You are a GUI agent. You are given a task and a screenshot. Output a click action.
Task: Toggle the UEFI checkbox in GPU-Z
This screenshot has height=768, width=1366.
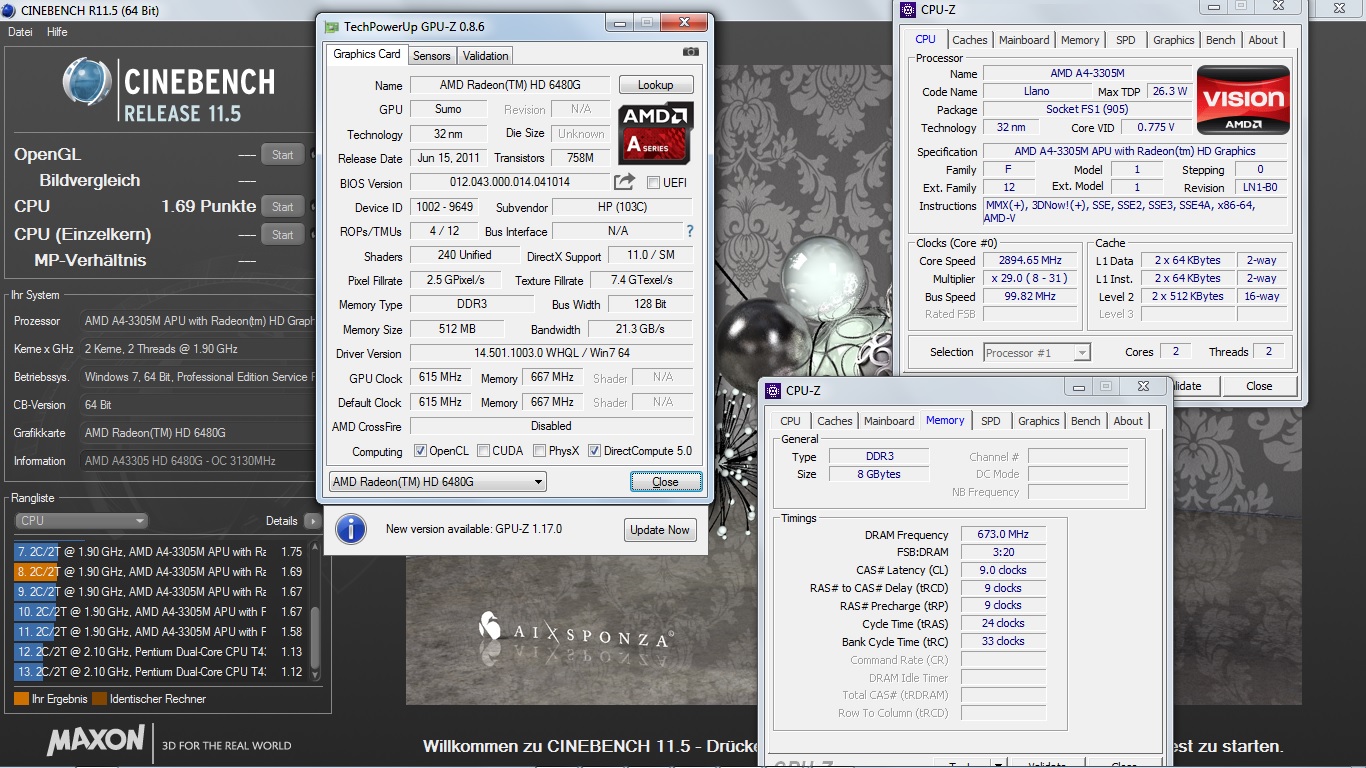point(653,183)
